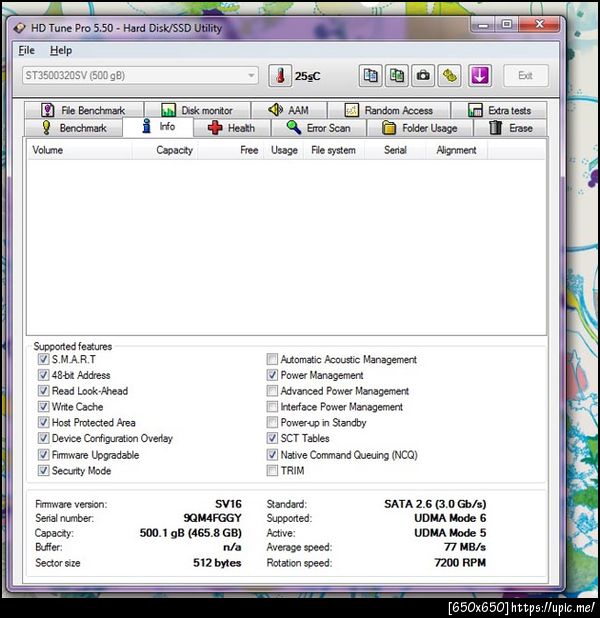Click the Usage column header

pyautogui.click(x=284, y=150)
